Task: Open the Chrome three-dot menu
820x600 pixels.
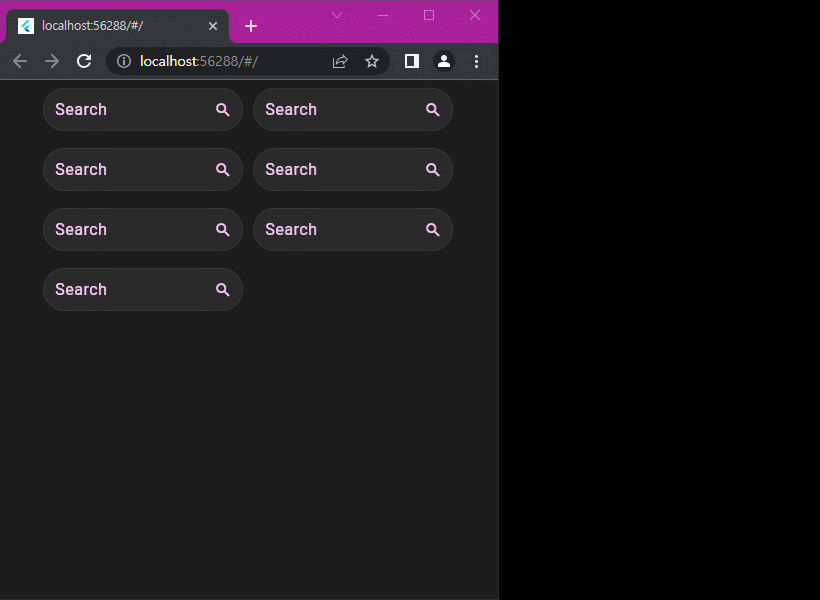Action: tap(476, 61)
